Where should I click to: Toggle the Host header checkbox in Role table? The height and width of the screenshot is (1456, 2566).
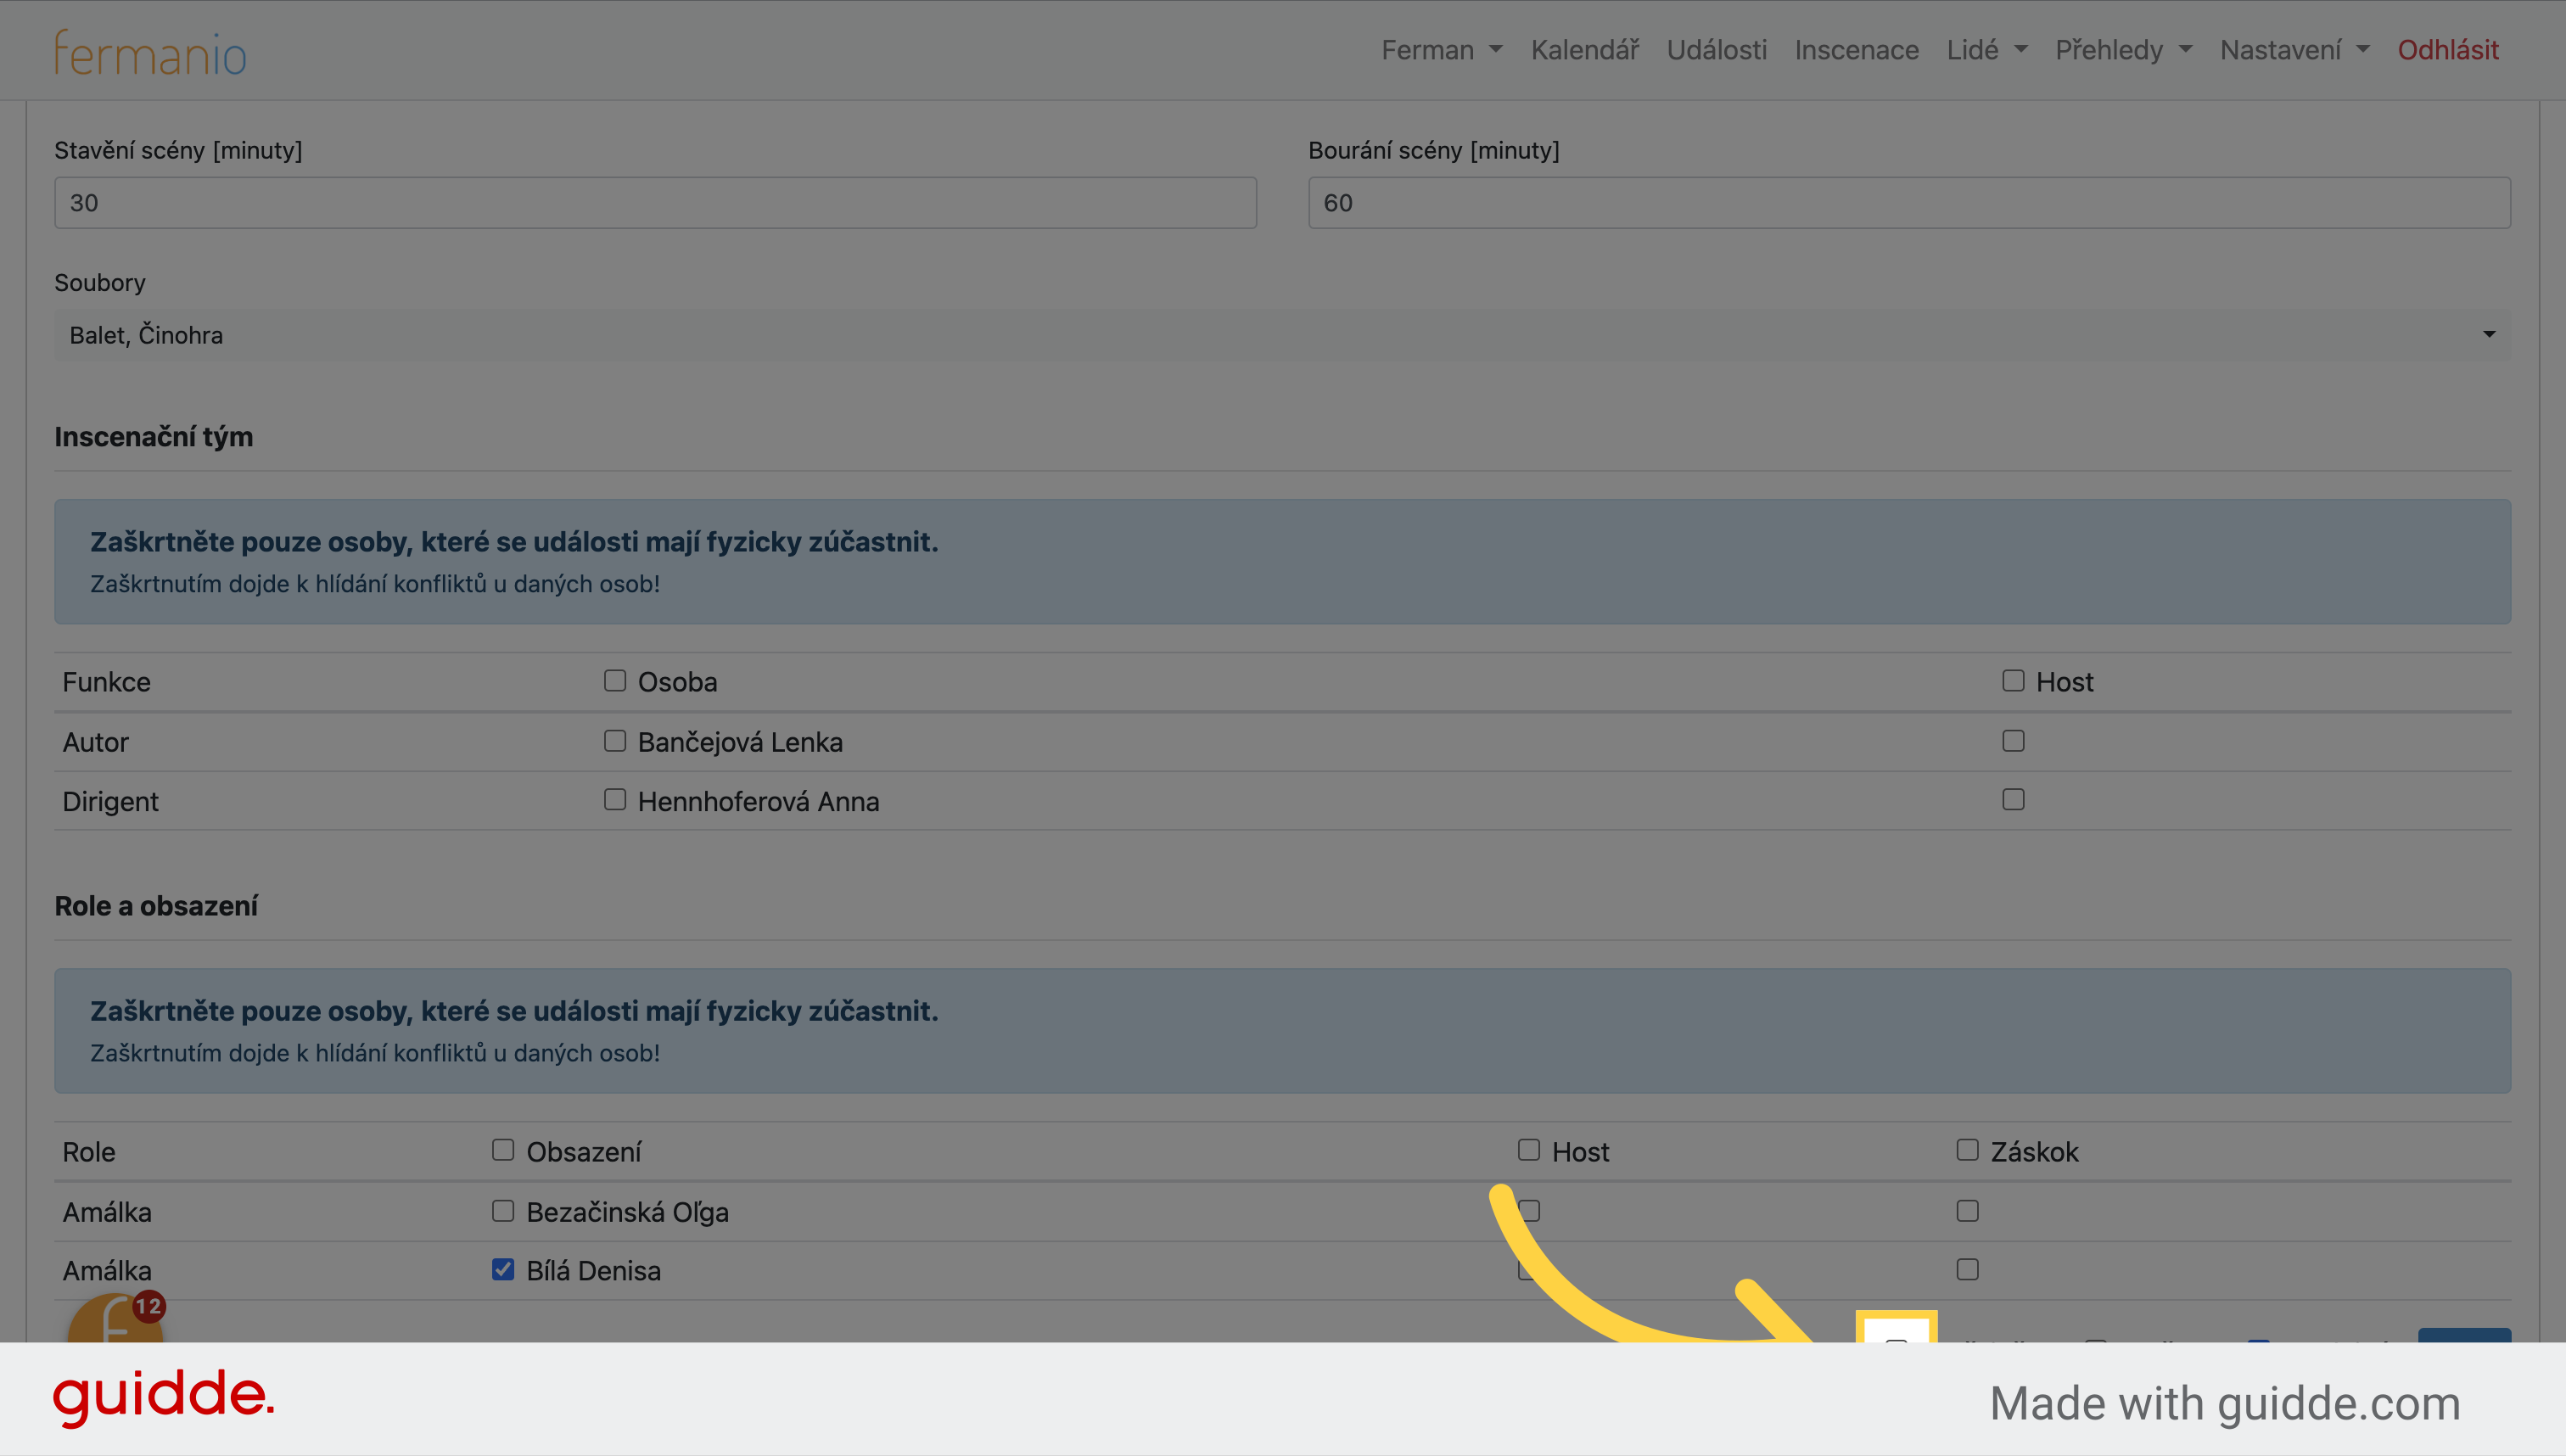[x=1529, y=1150]
